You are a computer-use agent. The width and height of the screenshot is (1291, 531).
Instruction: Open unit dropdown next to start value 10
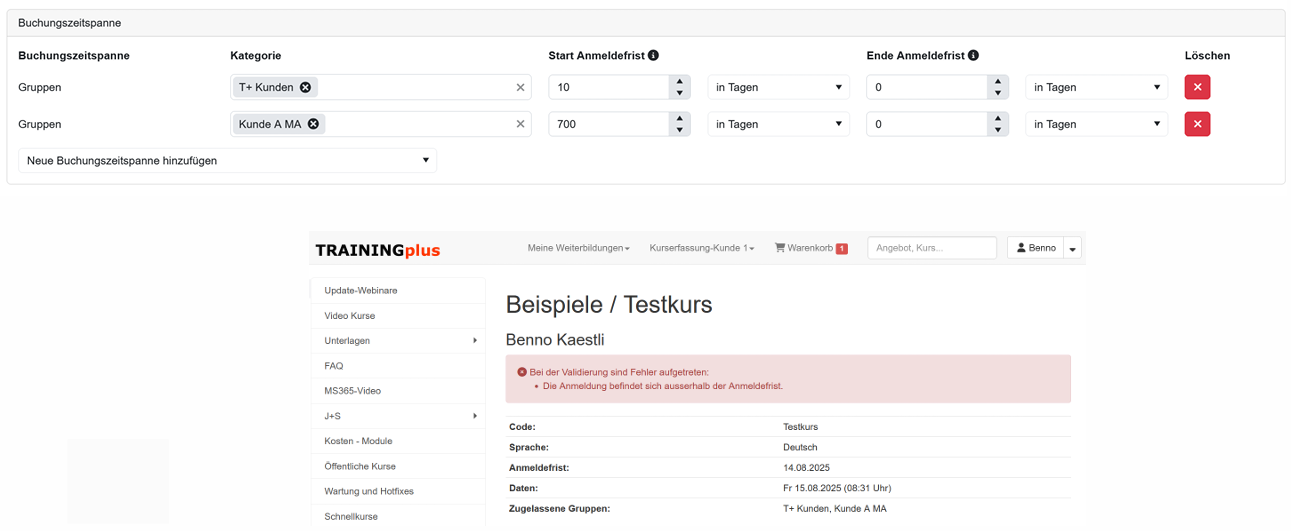pos(778,87)
